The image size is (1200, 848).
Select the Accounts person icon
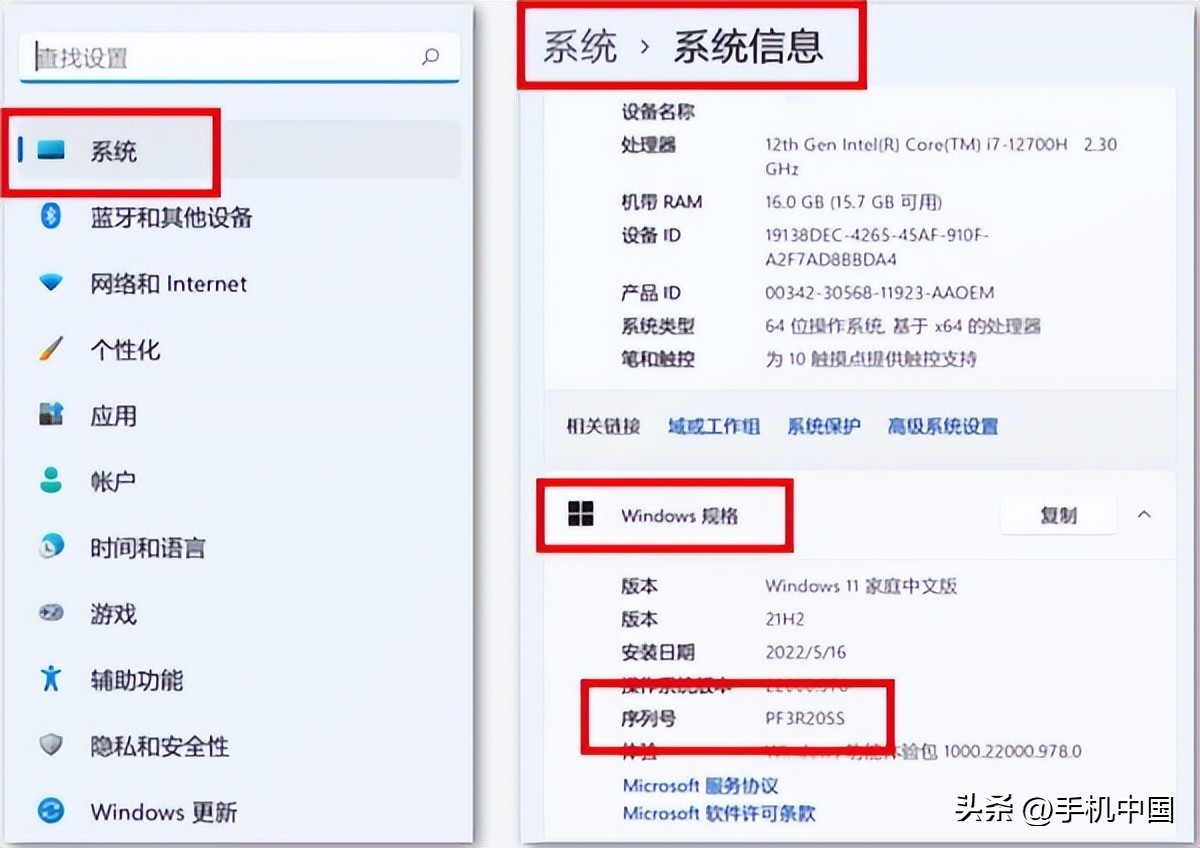(x=51, y=481)
